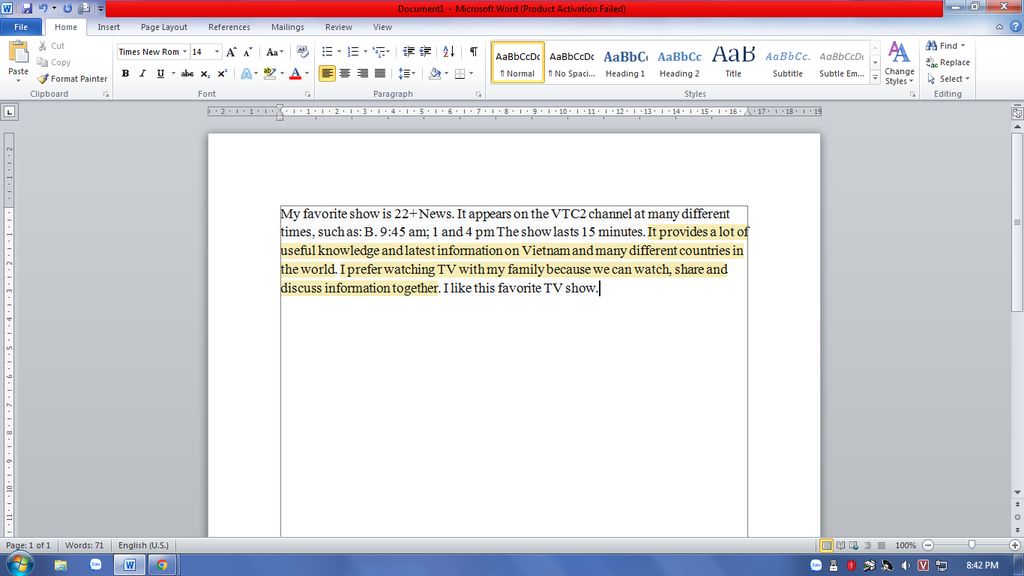Decrease paragraph indent
Viewport: 1024px width, 576px height.
pyautogui.click(x=409, y=52)
